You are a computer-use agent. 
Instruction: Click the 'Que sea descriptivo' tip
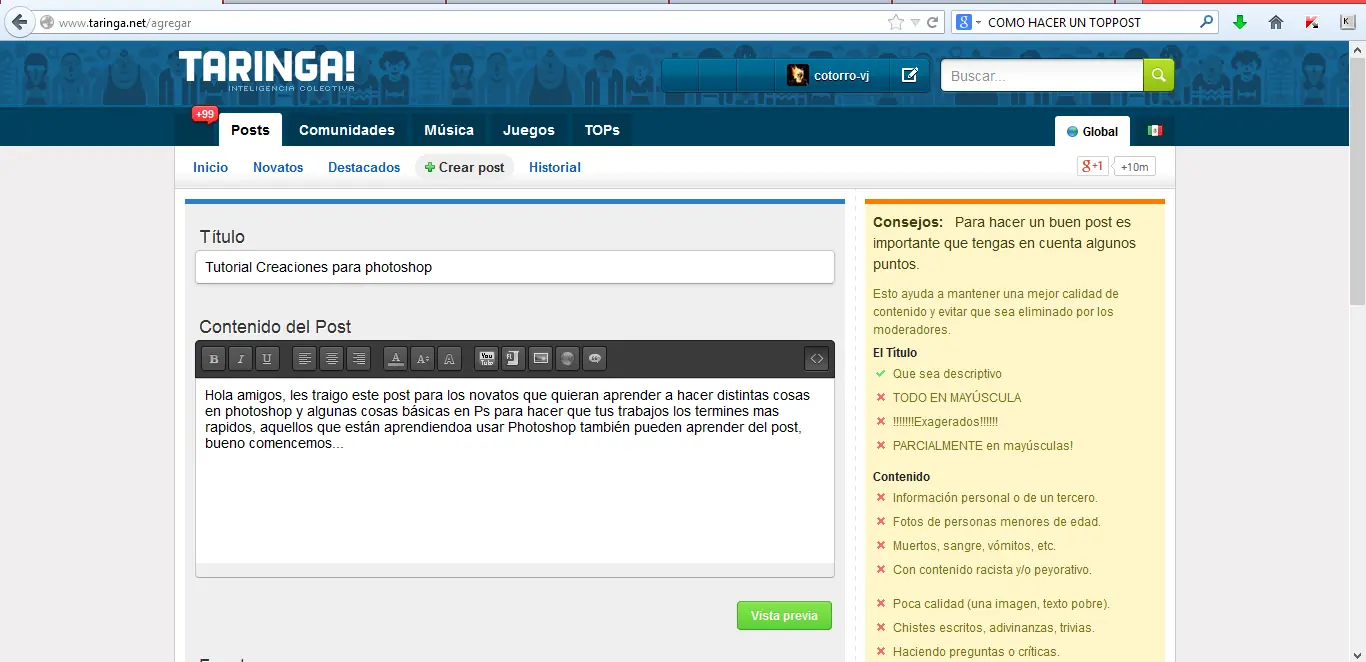[947, 374]
